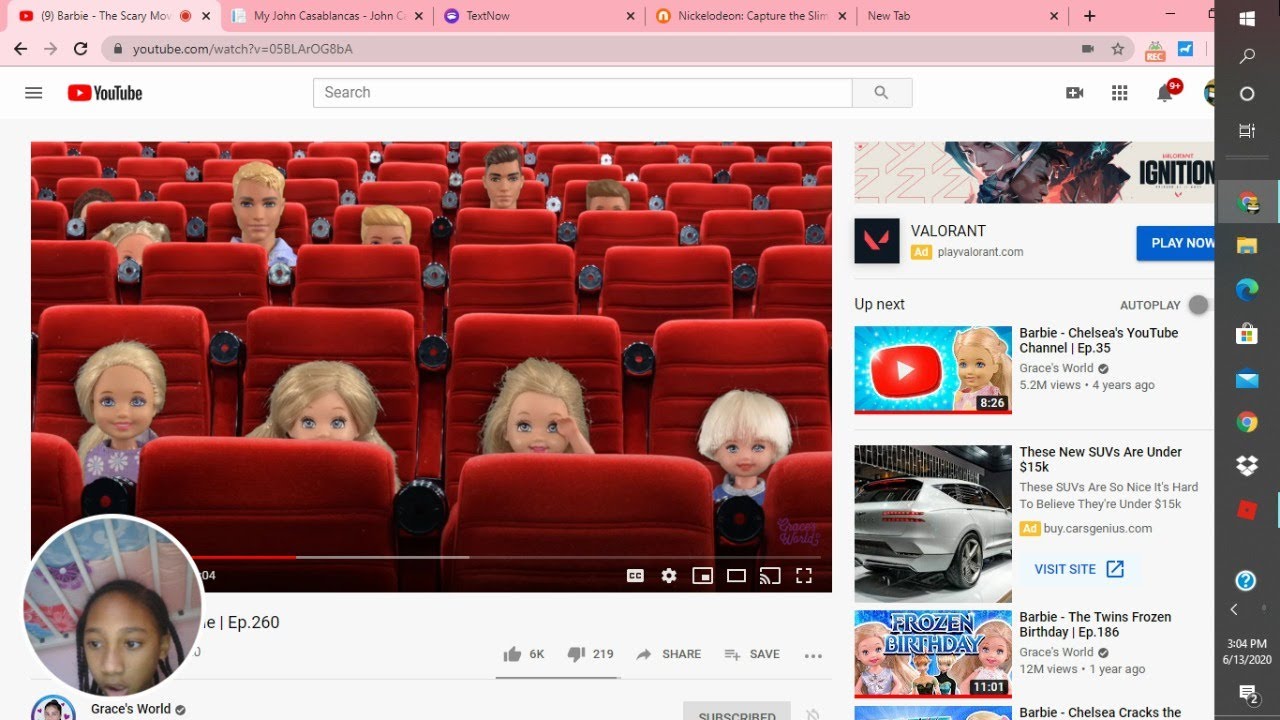The image size is (1280, 720).
Task: Open the REC extension icon
Action: [1155, 50]
